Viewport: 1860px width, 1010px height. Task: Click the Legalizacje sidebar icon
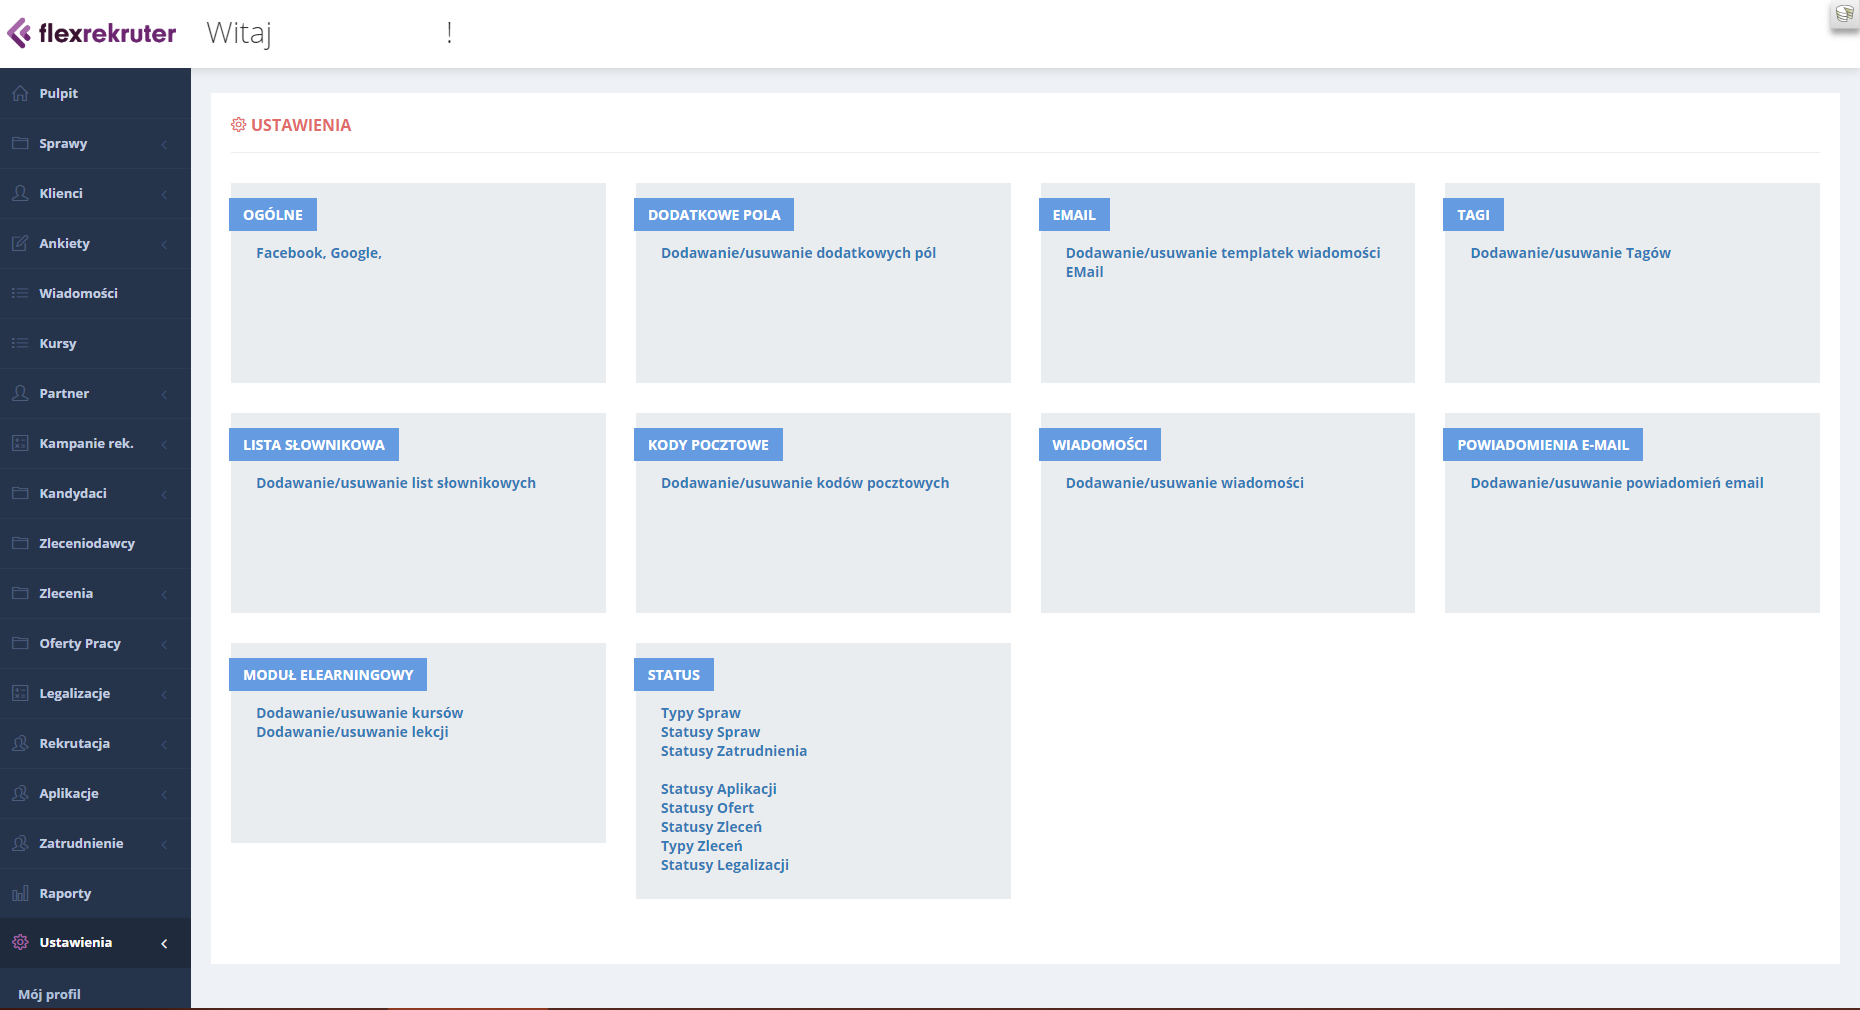tap(20, 693)
